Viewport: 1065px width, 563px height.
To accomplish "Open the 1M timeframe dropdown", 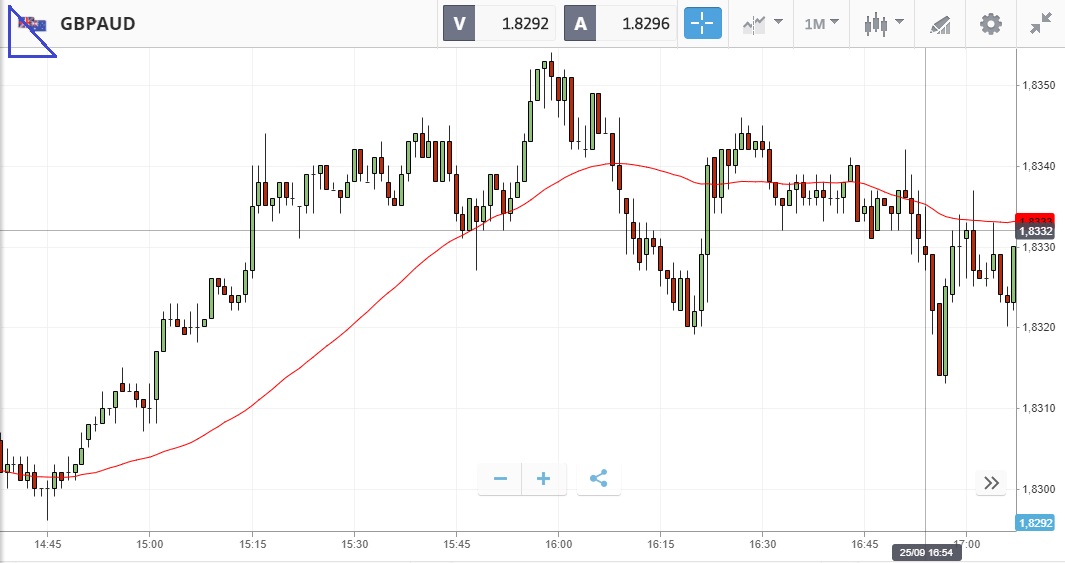I will click(822, 24).
